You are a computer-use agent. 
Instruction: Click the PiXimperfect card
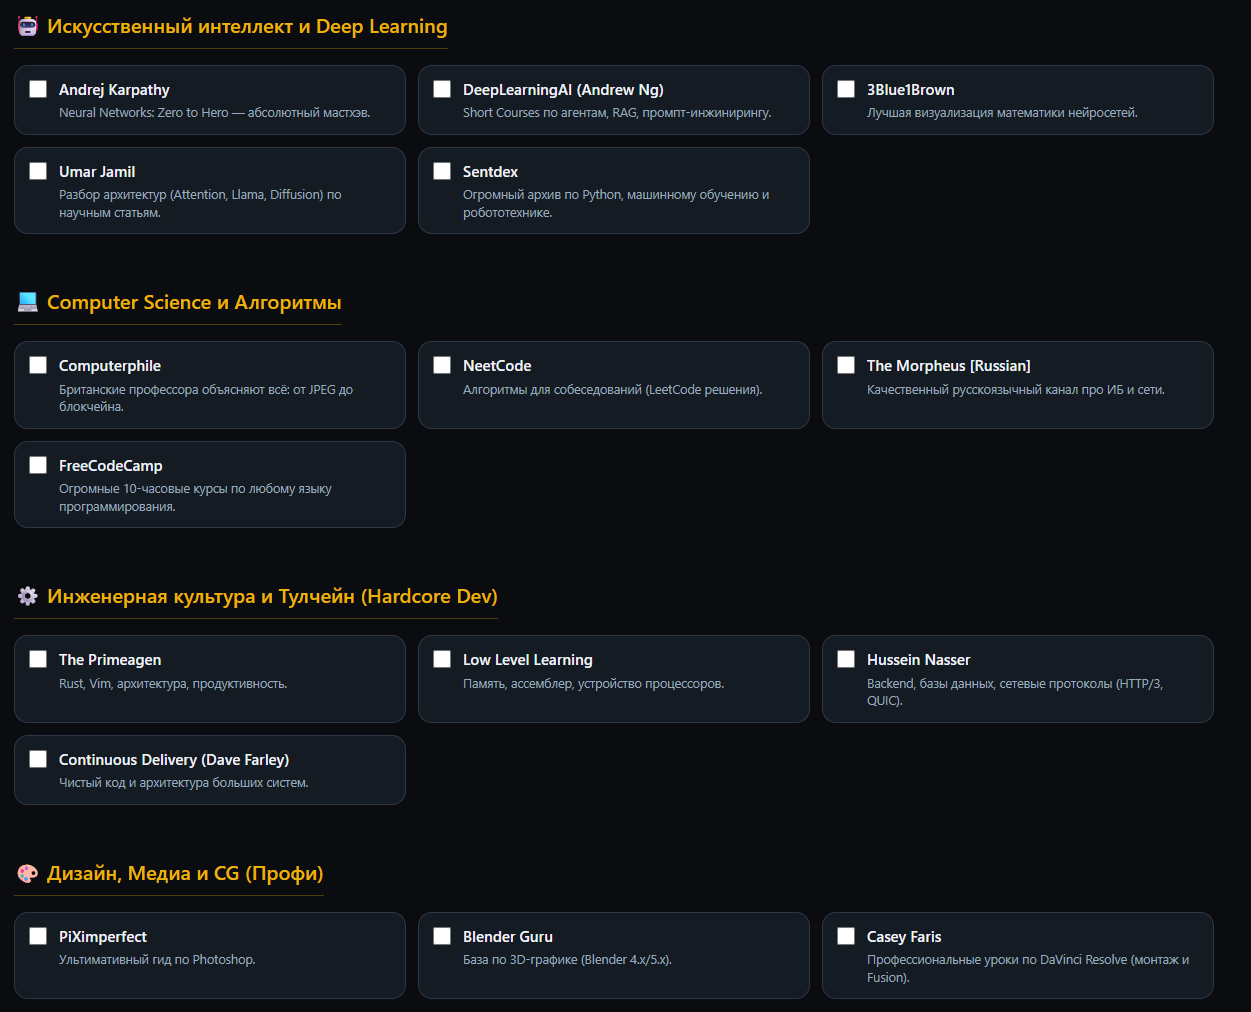tap(210, 955)
